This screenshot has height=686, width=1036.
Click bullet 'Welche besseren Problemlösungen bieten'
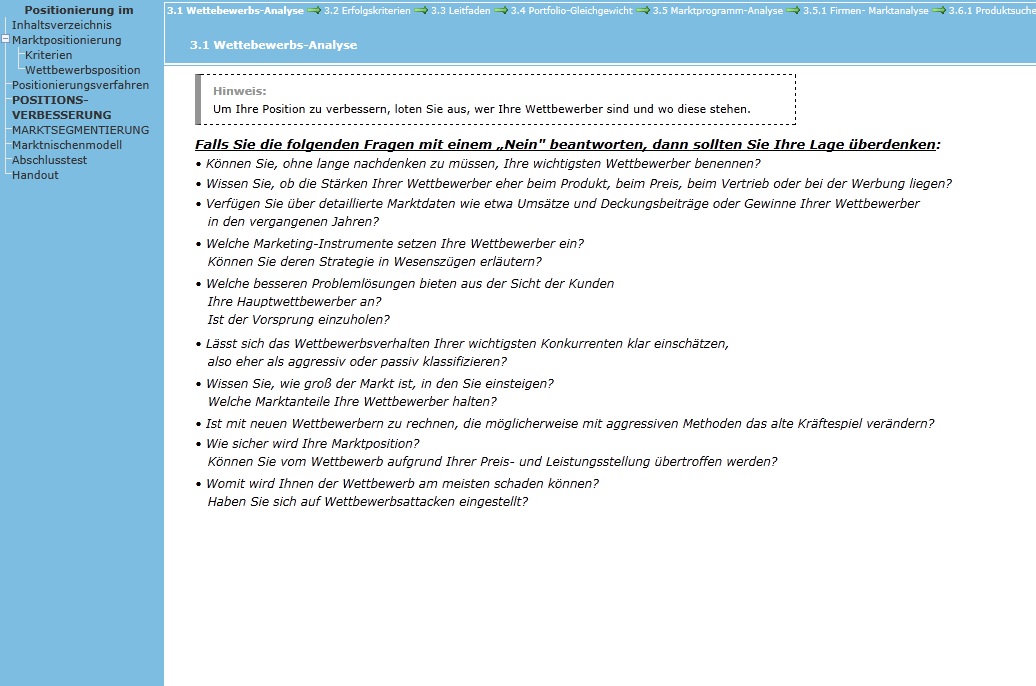tap(410, 284)
